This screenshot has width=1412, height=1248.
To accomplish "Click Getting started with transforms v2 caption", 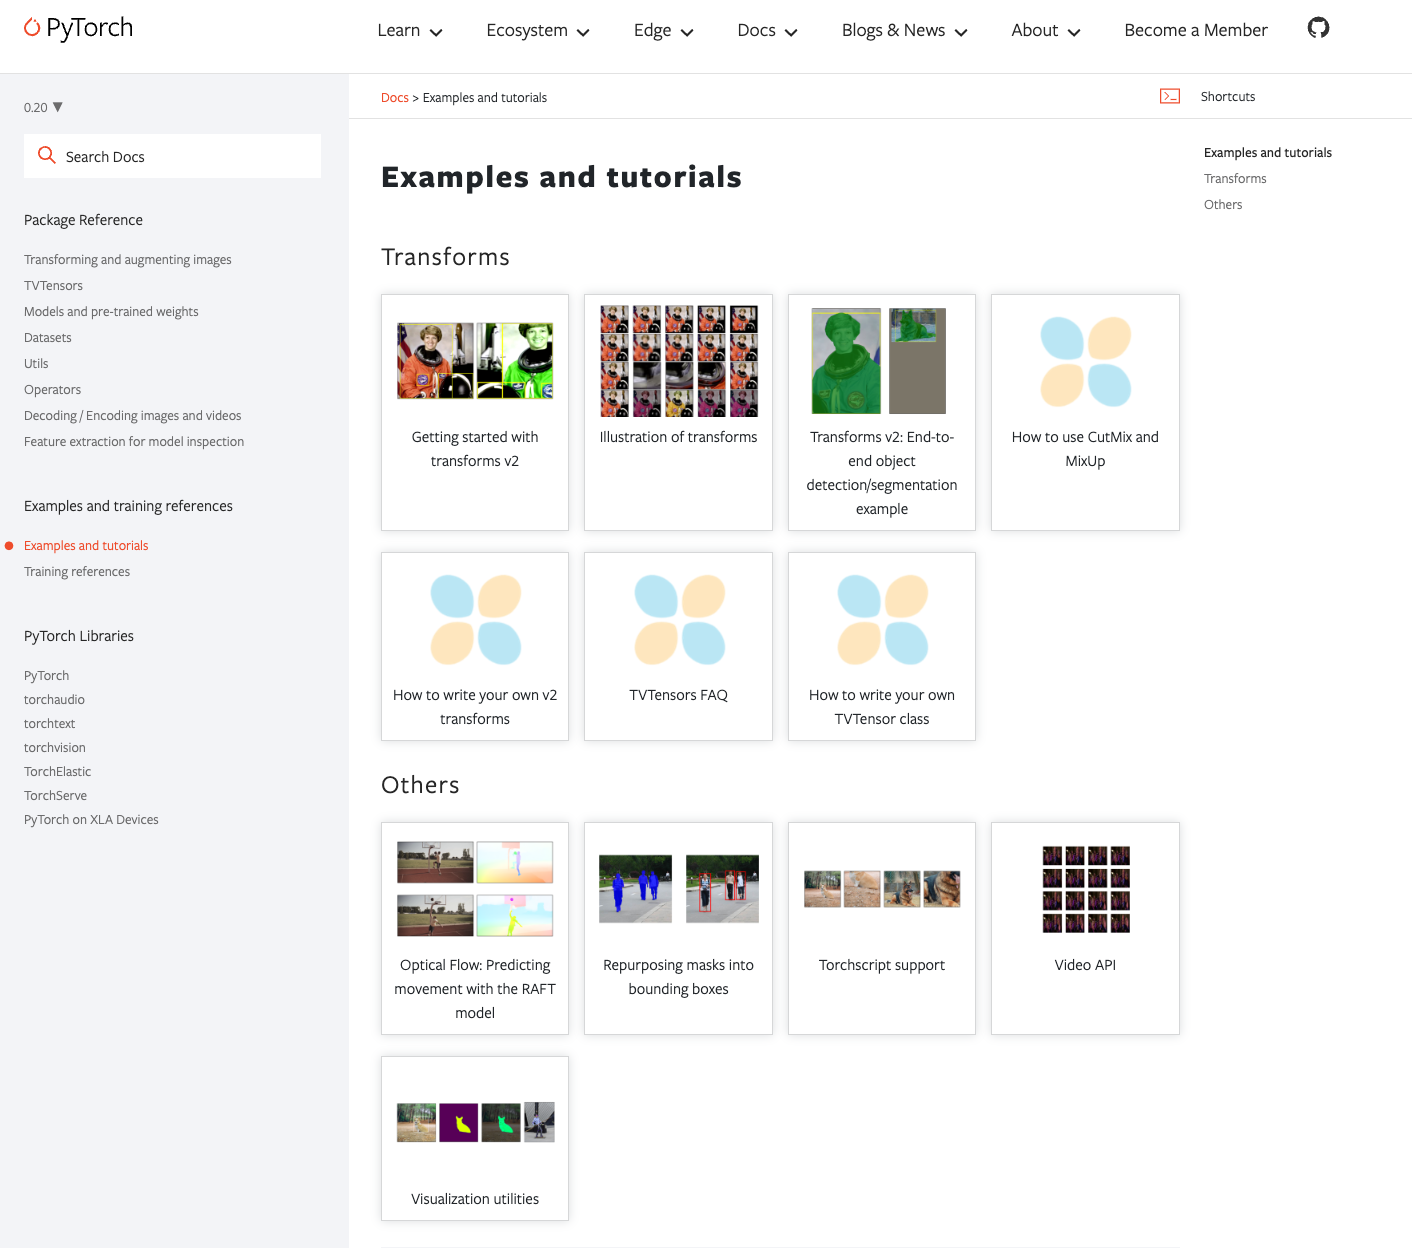I will (x=475, y=449).
